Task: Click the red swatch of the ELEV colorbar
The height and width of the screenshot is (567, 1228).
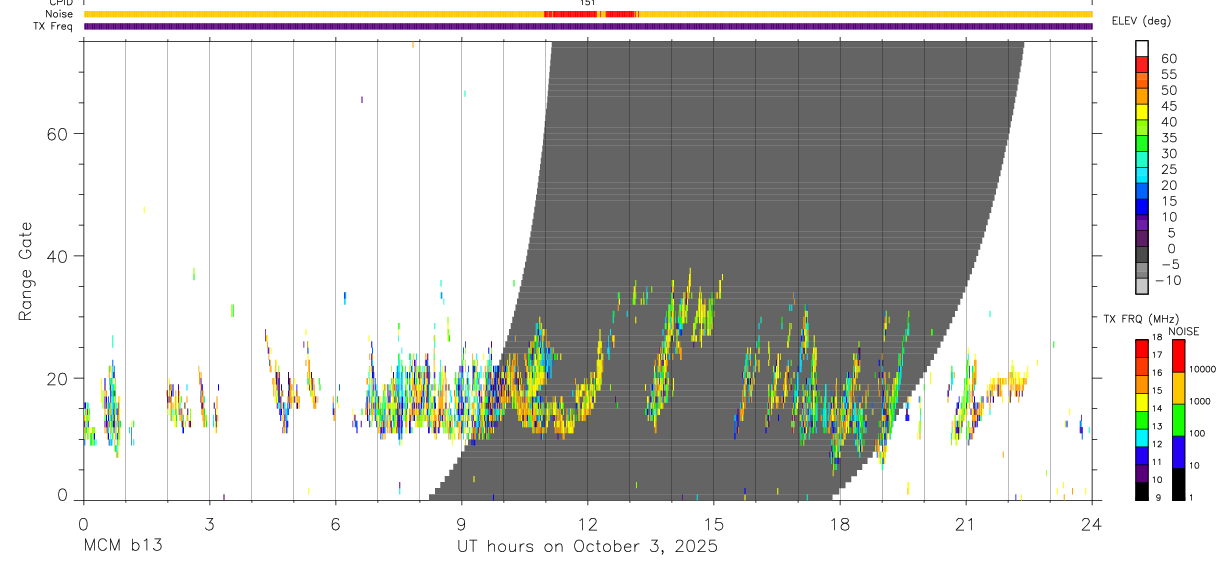Action: pos(1142,64)
